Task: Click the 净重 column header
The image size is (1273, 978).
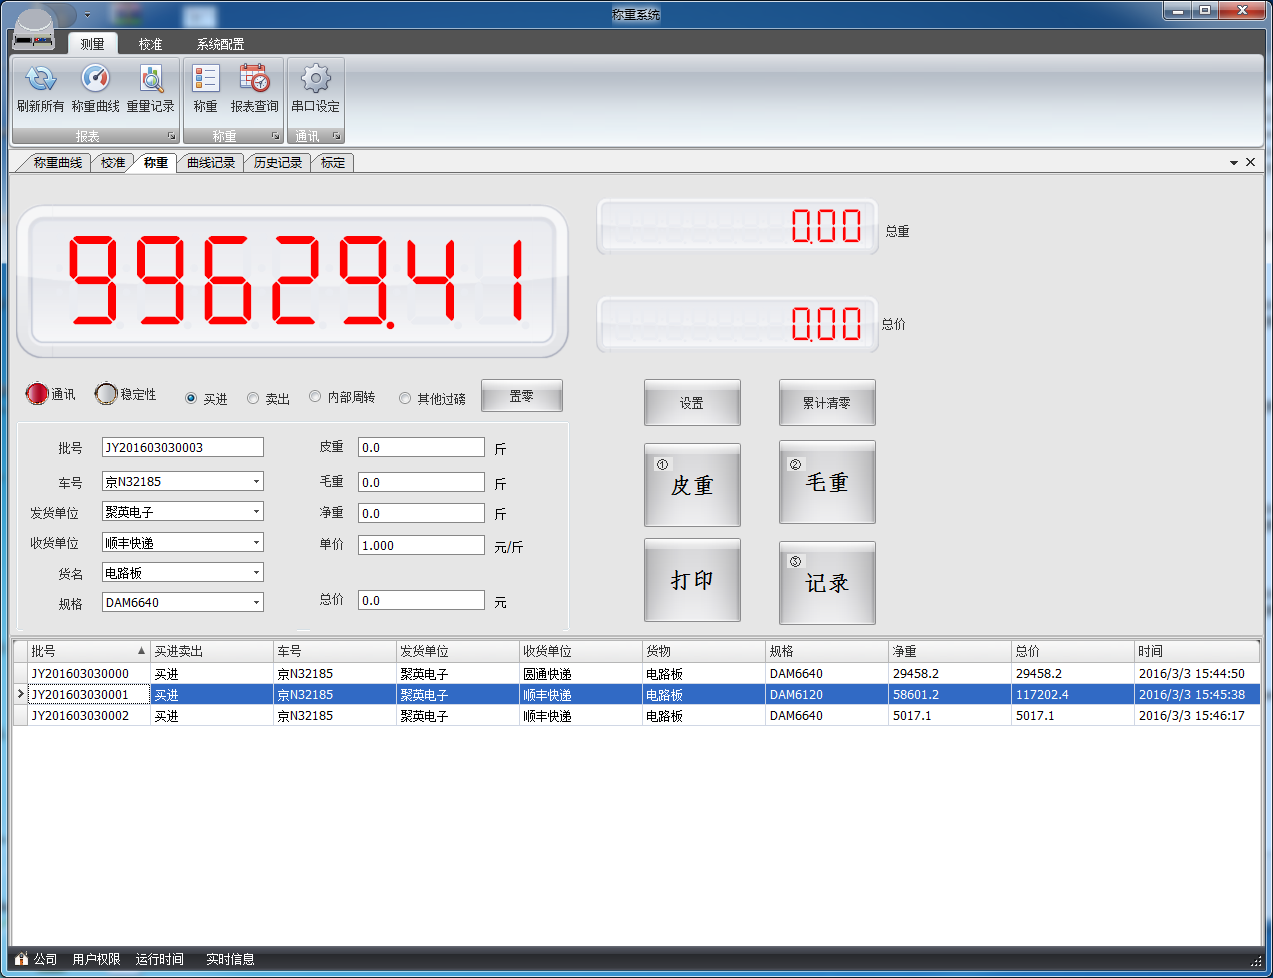Action: pyautogui.click(x=950, y=651)
